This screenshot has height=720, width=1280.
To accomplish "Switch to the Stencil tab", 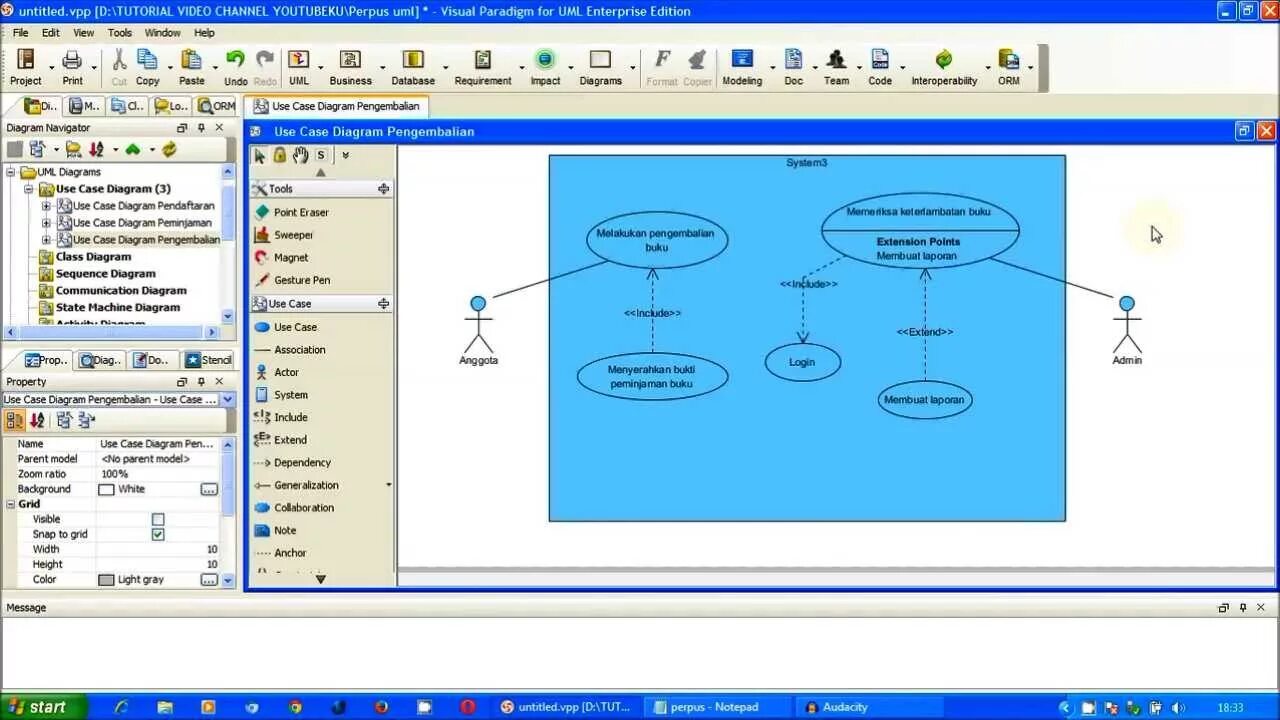I will (x=208, y=359).
